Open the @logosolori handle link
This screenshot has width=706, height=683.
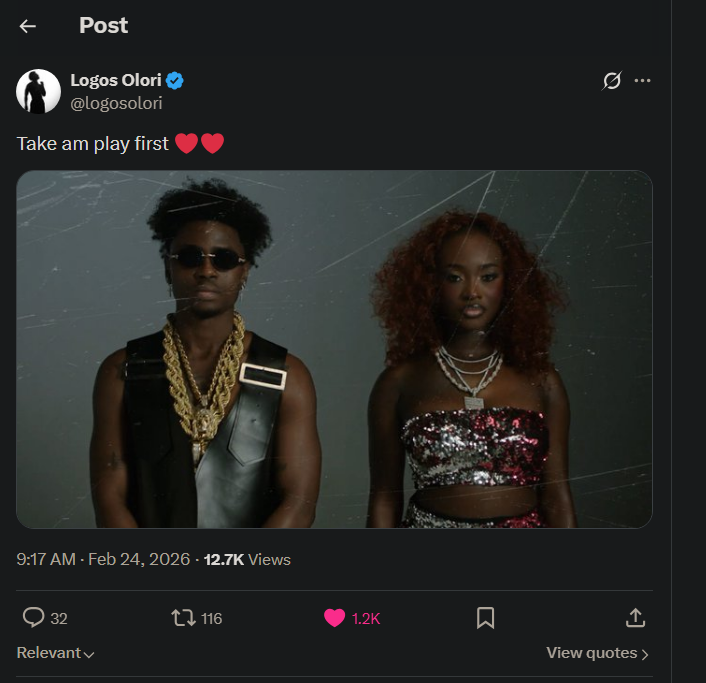[x=116, y=103]
